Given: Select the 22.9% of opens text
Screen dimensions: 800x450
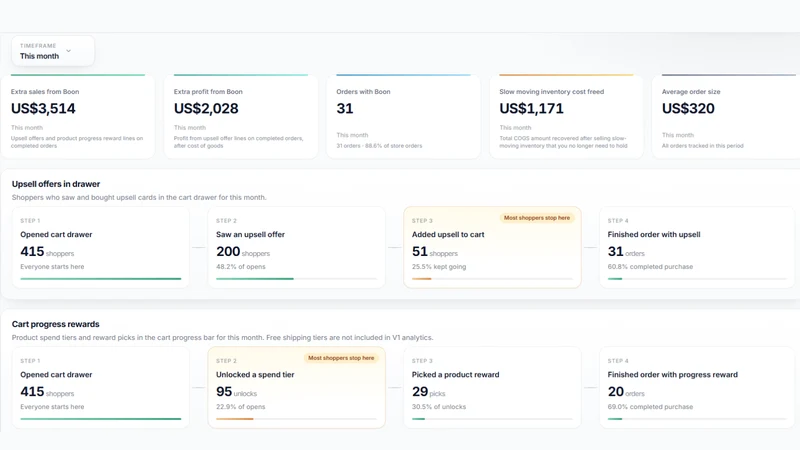Looking at the screenshot, I should click(x=241, y=407).
